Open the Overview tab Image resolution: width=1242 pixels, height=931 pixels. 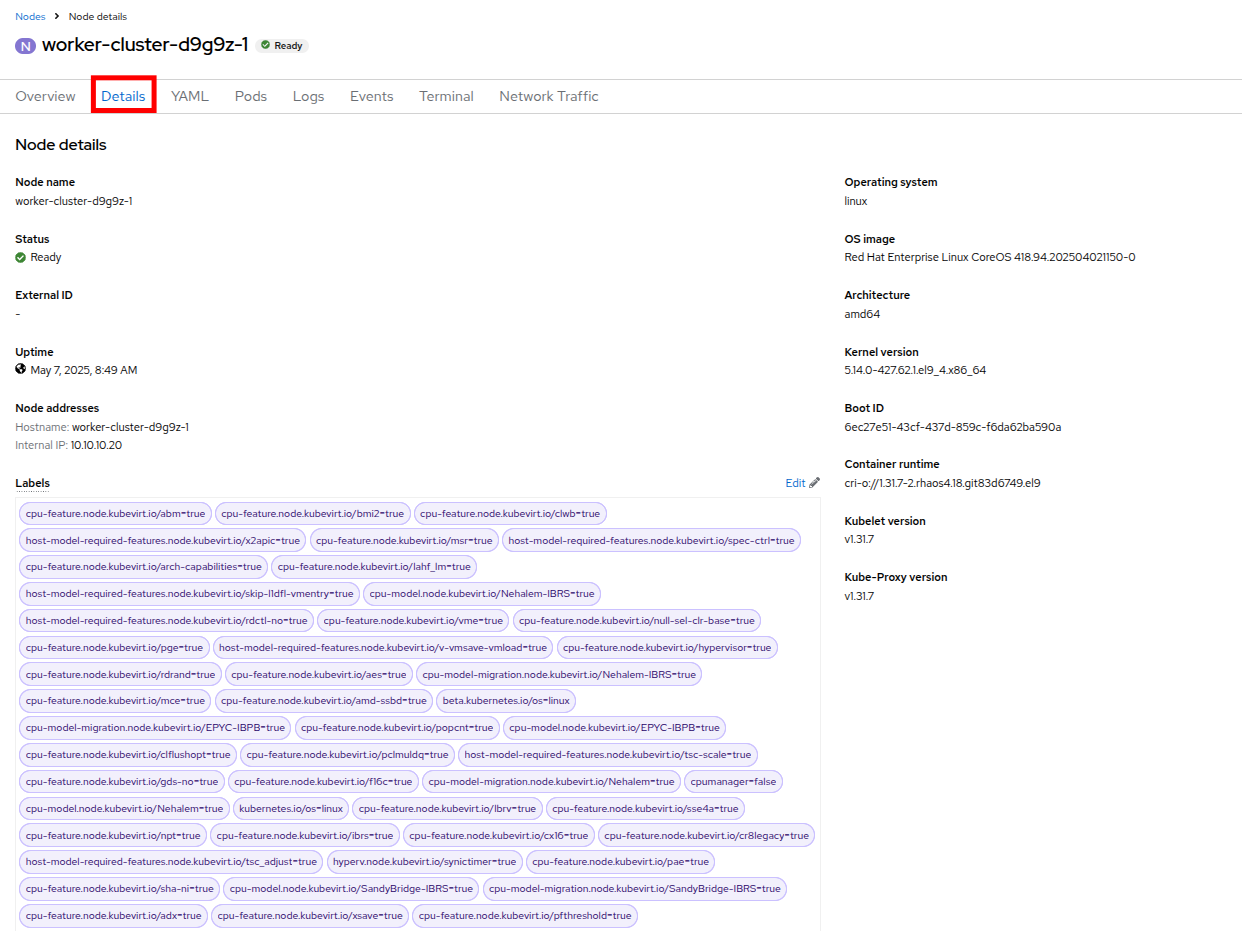point(45,97)
